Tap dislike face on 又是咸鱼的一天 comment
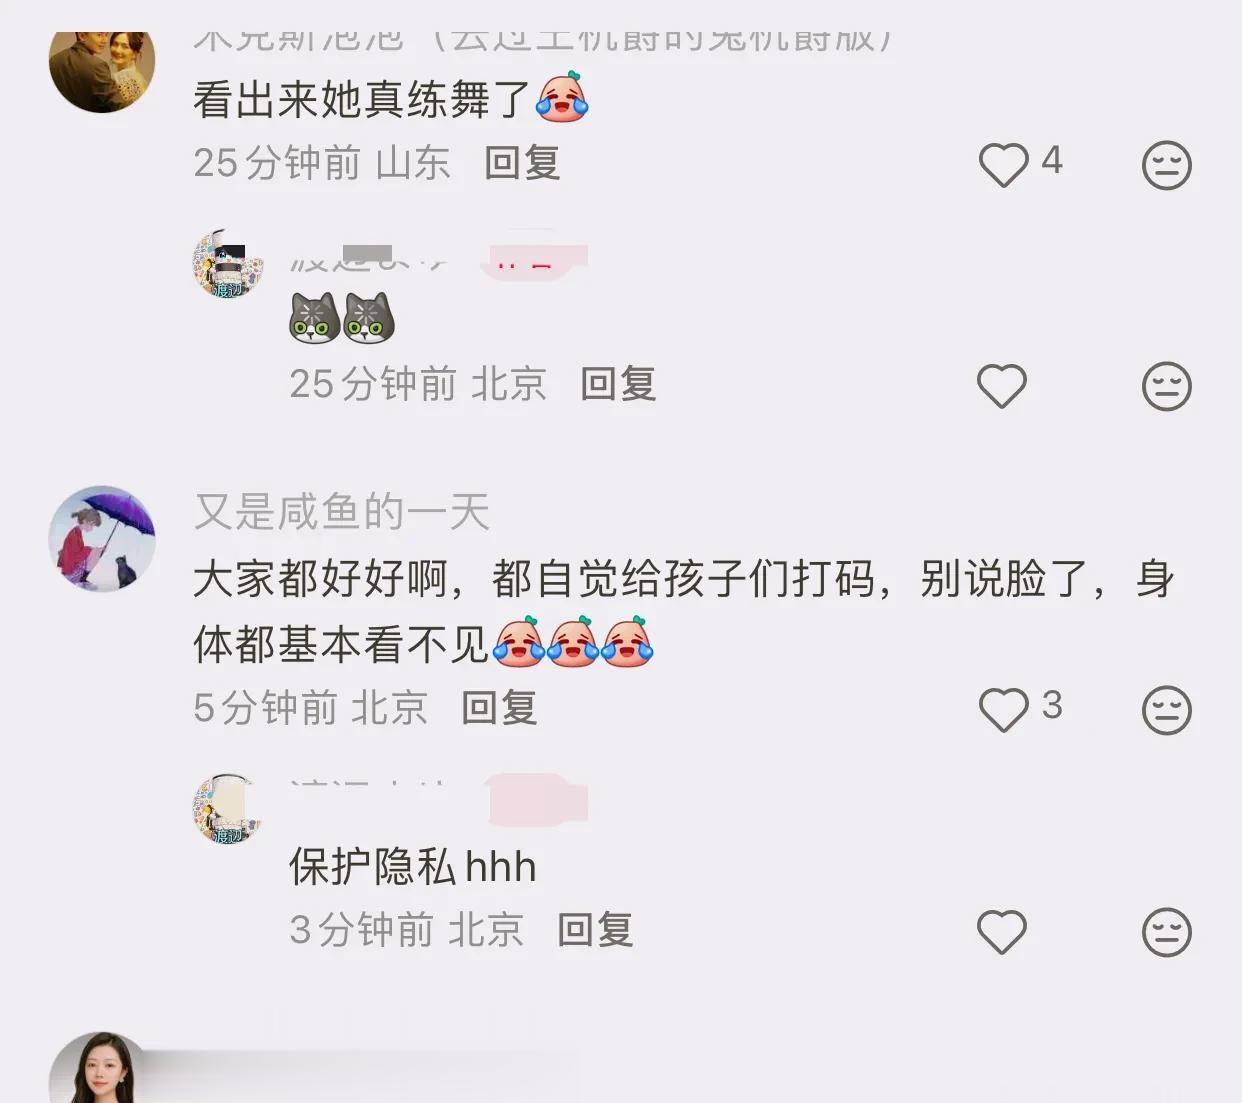This screenshot has height=1103, width=1242. (1167, 710)
